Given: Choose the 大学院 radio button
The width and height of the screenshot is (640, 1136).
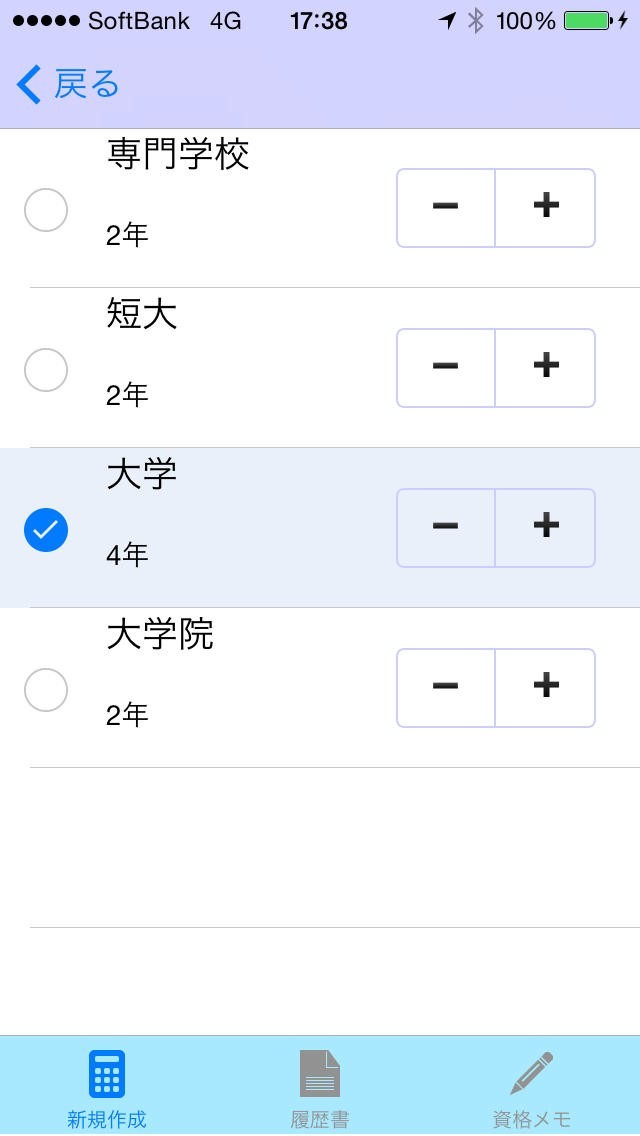Looking at the screenshot, I should coord(46,690).
